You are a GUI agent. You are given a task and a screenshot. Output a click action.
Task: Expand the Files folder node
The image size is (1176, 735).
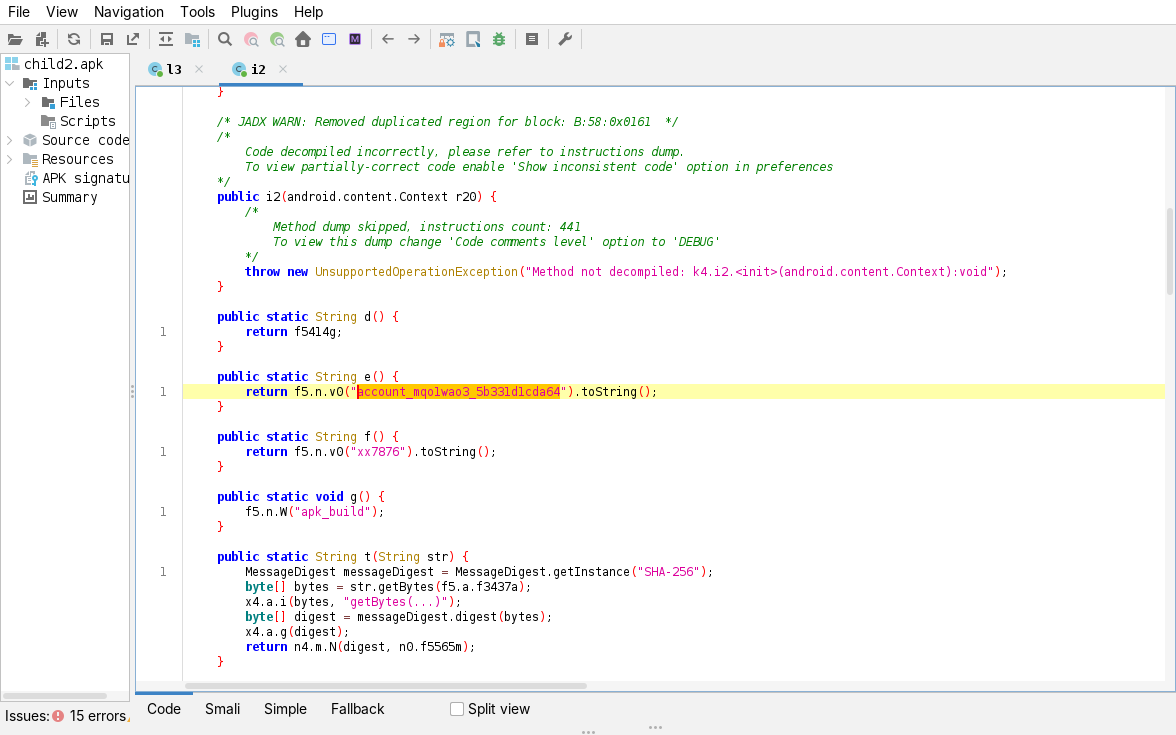[x=28, y=102]
